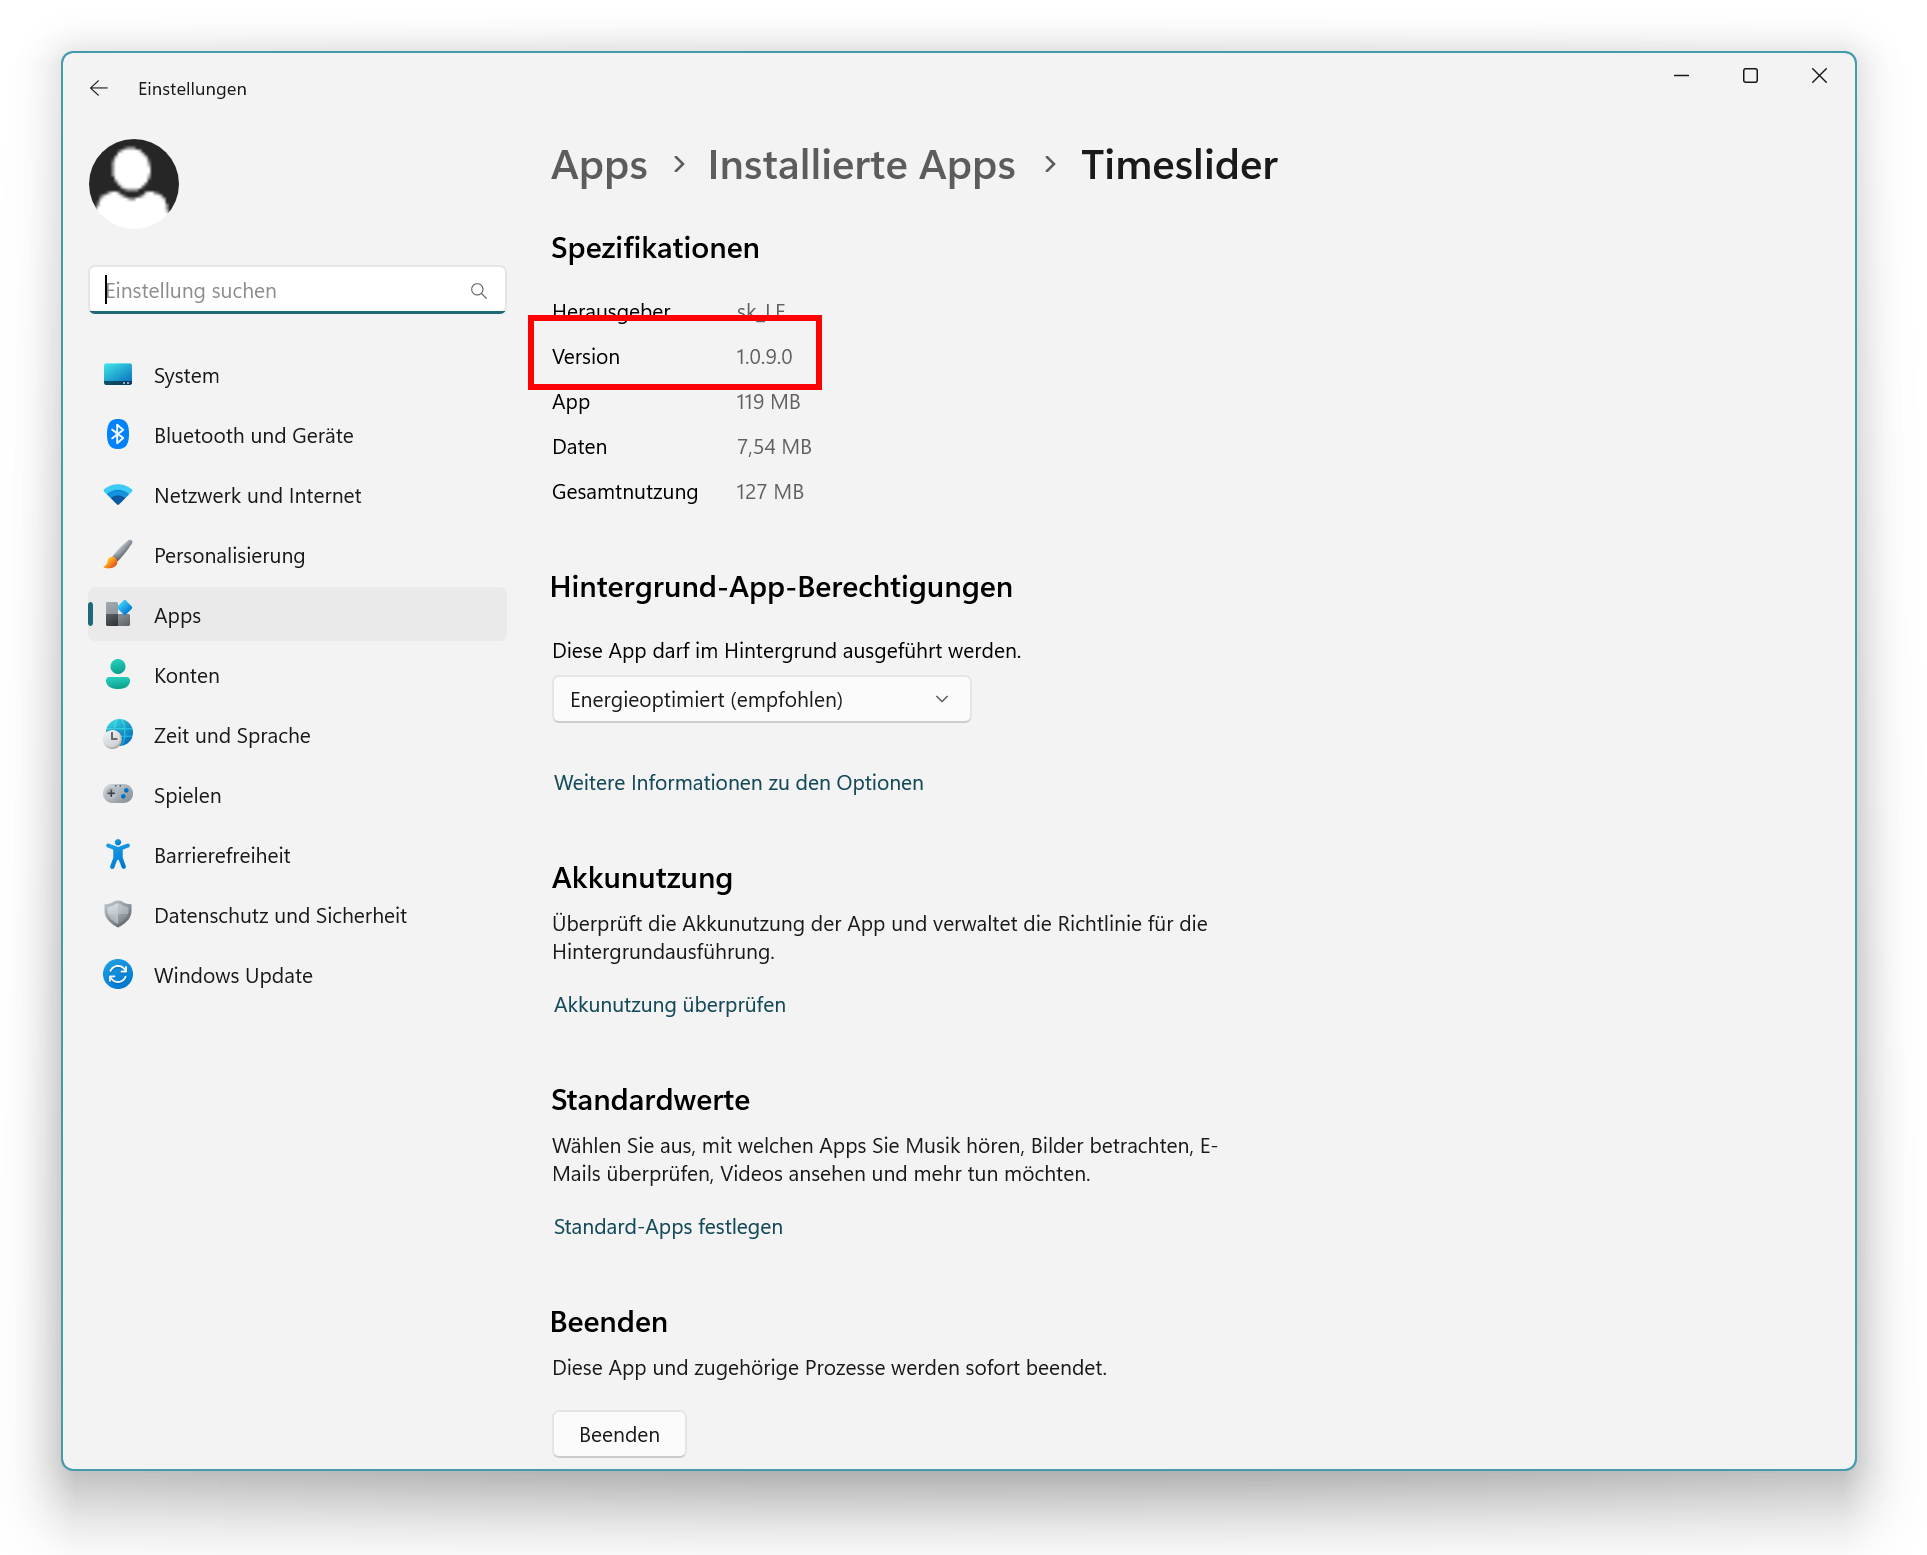This screenshot has height=1555, width=1927.
Task: Click the Personalisierung paintbrush icon
Action: tap(118, 555)
